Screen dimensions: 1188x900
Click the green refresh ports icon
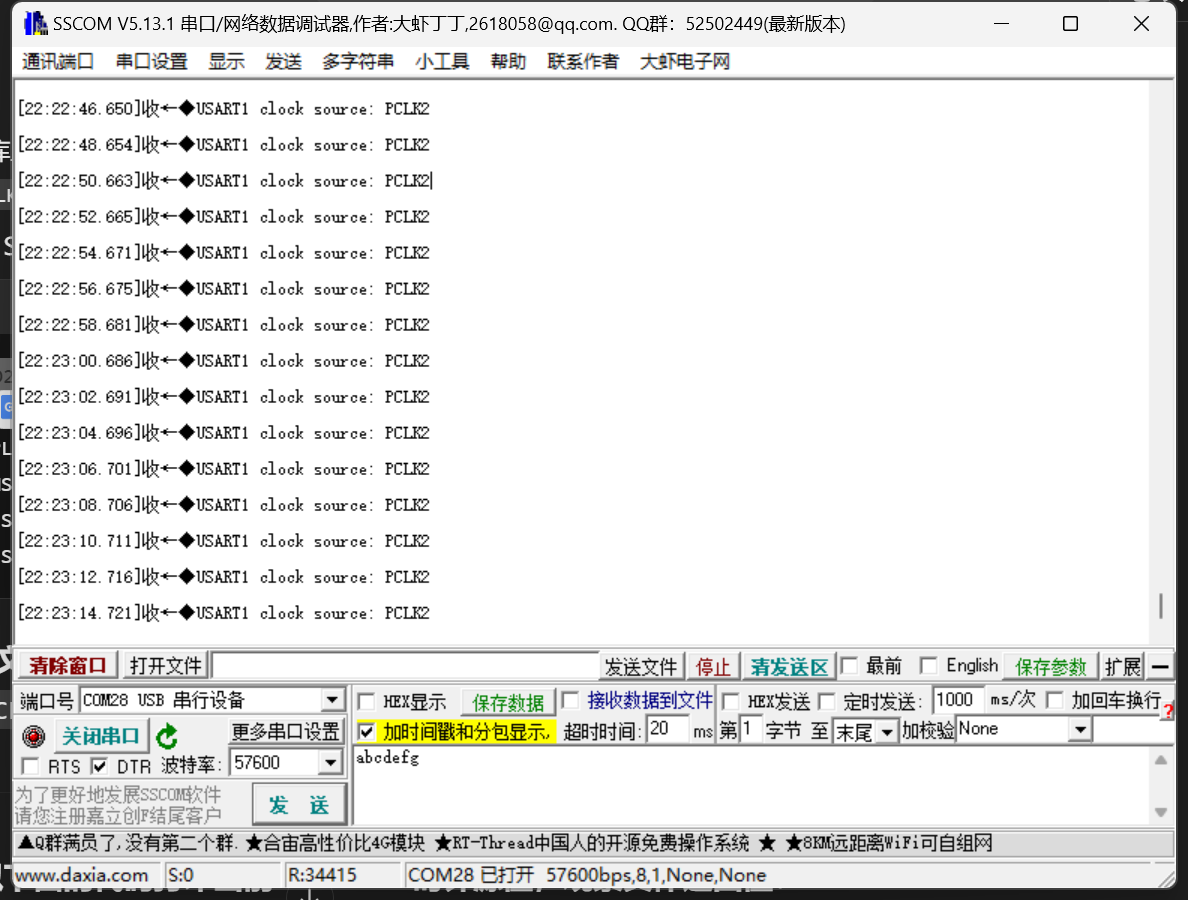pyautogui.click(x=167, y=735)
